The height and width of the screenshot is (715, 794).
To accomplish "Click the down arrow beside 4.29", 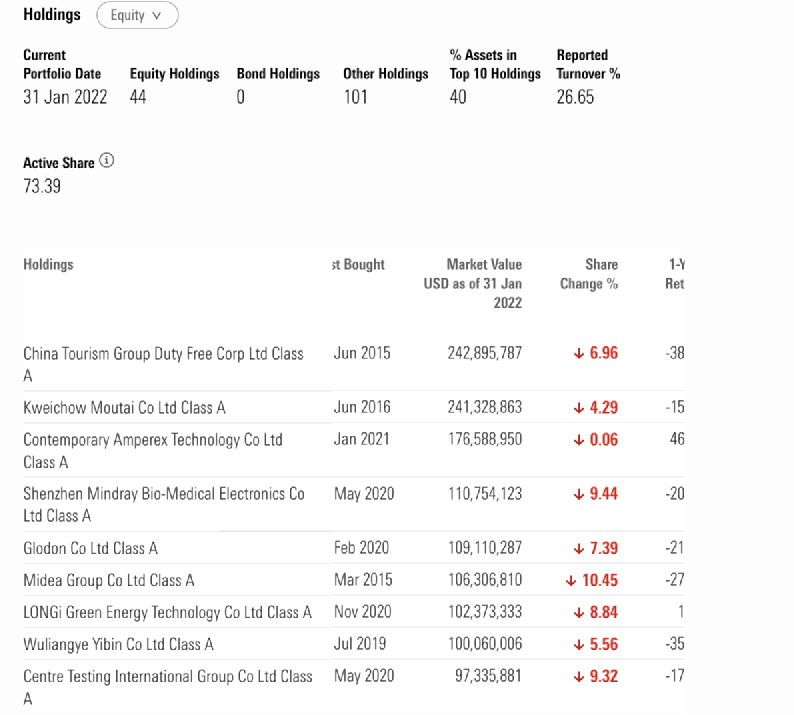I will [x=578, y=408].
